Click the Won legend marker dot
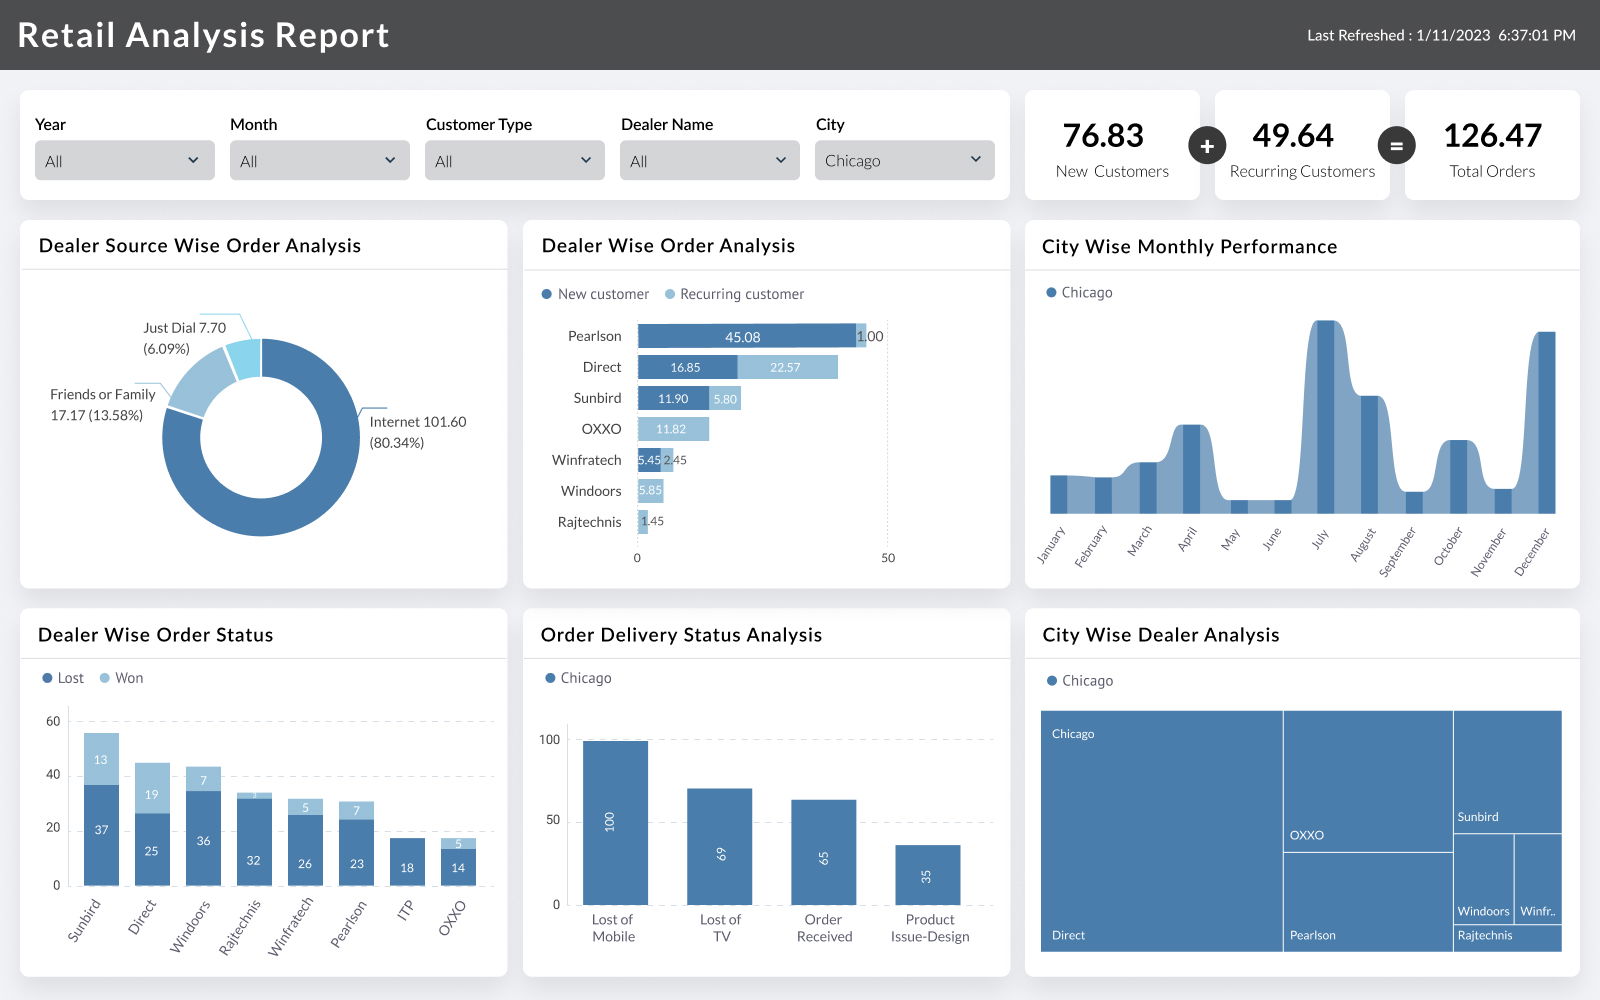The height and width of the screenshot is (1000, 1600). click(105, 678)
